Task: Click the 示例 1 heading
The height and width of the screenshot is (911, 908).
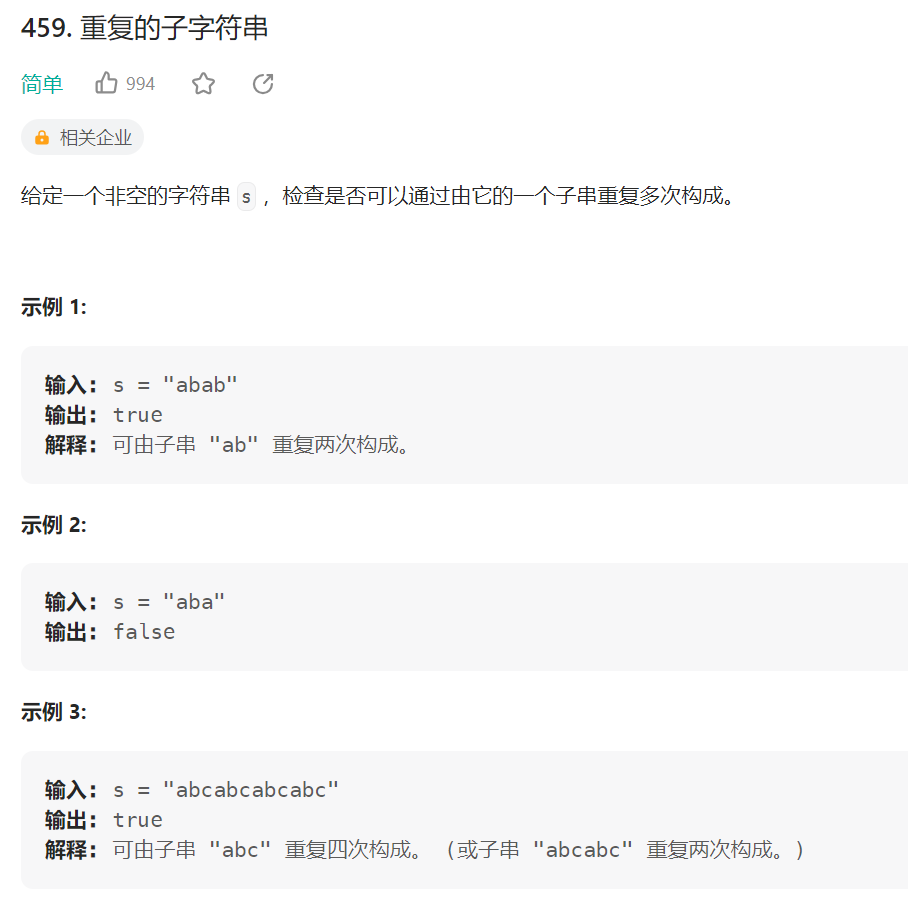Action: 54,307
